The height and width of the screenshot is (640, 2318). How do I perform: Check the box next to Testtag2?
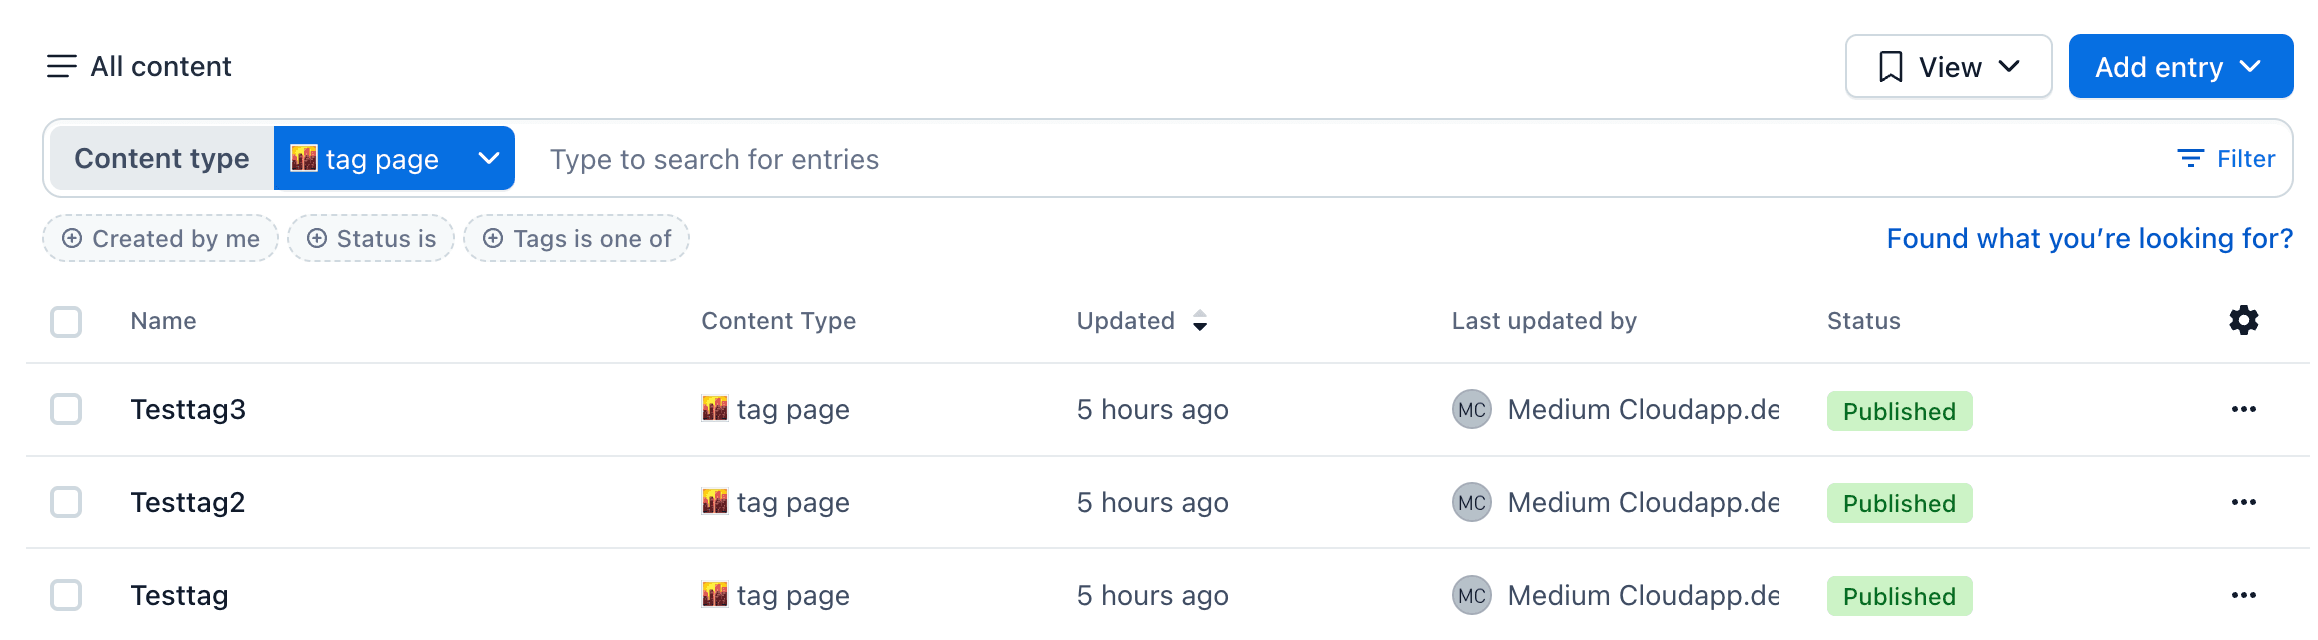[x=66, y=502]
